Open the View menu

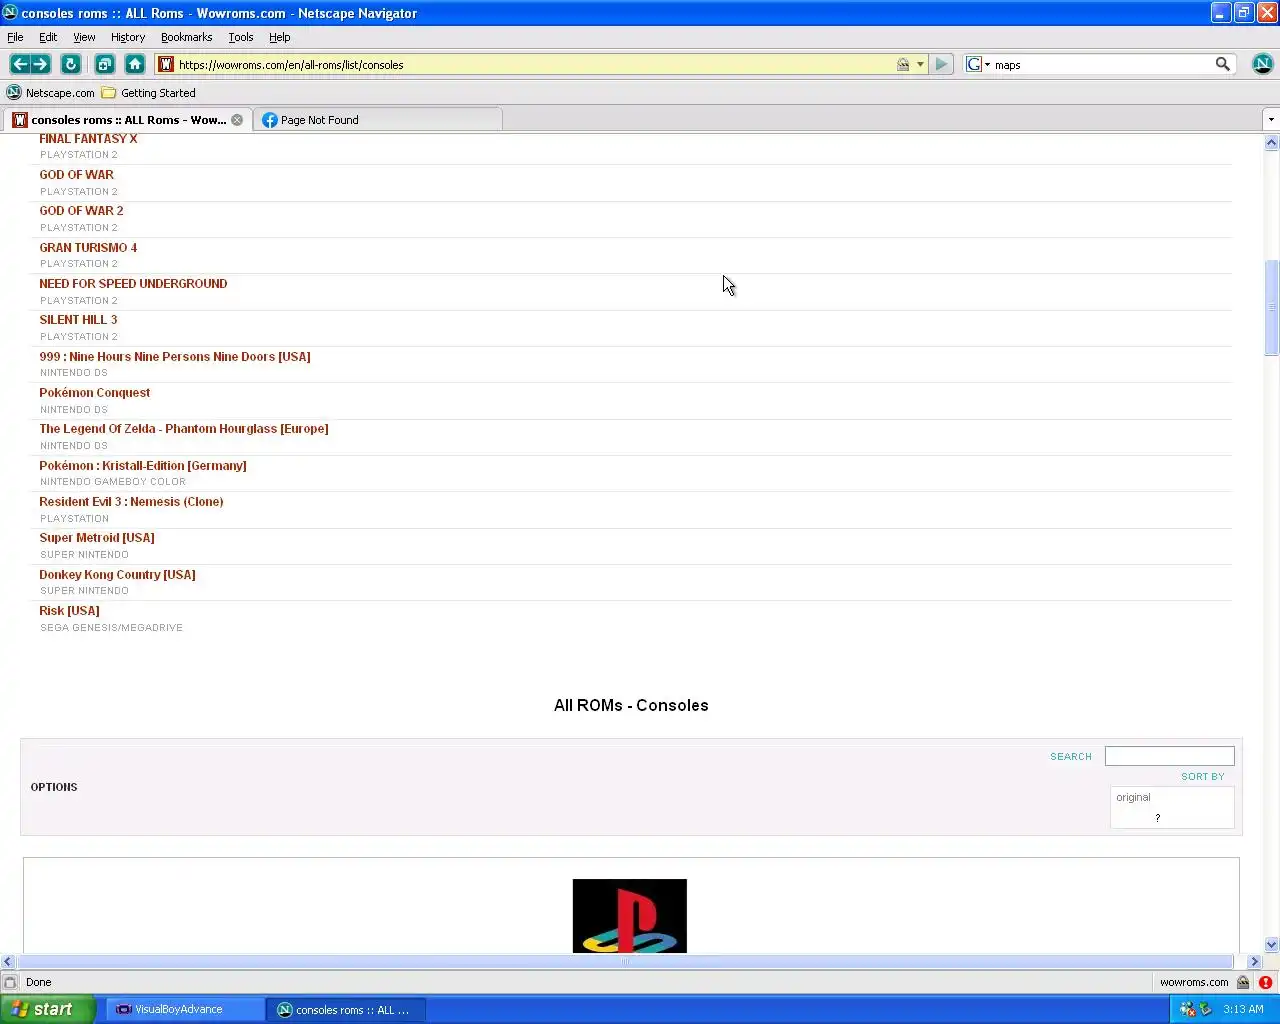coord(84,37)
